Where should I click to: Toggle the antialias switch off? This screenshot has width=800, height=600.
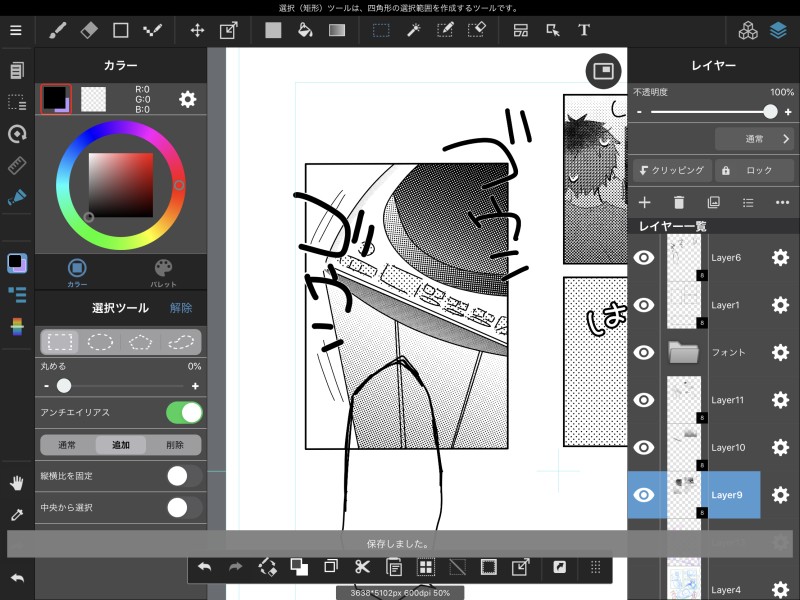[x=184, y=412]
